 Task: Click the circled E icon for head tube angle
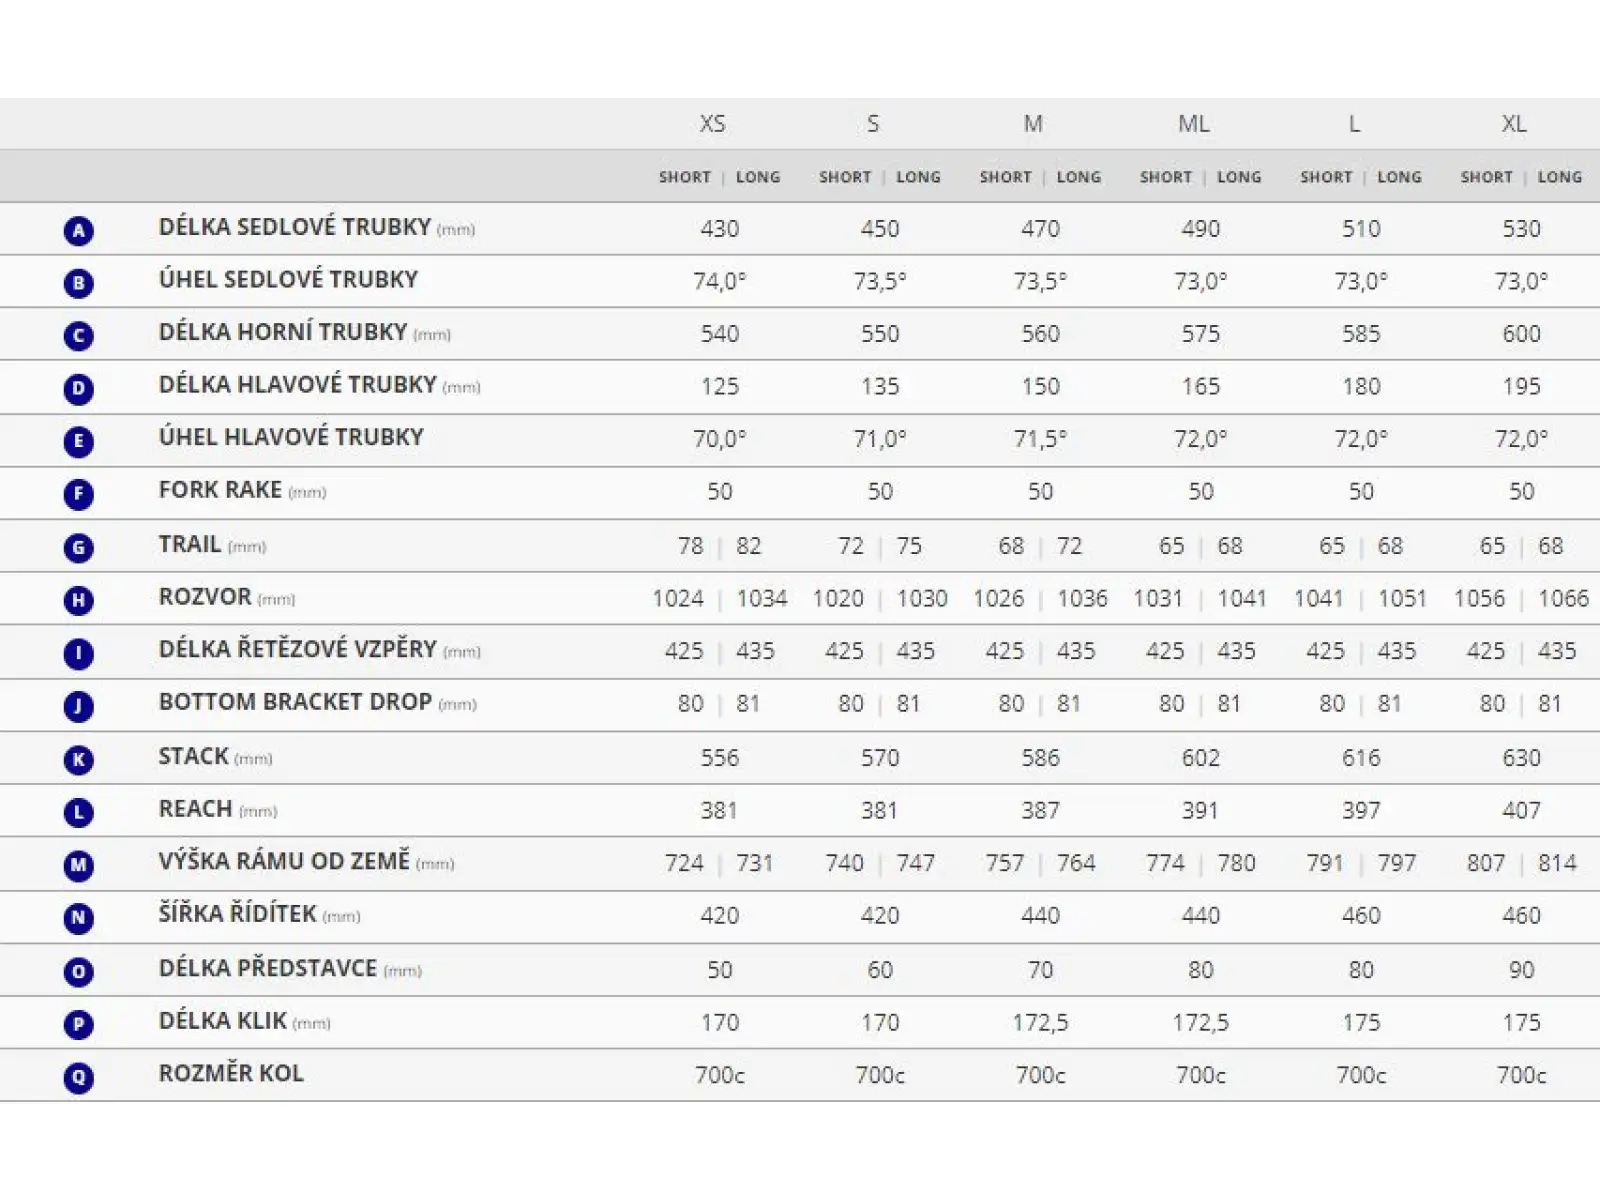point(78,441)
